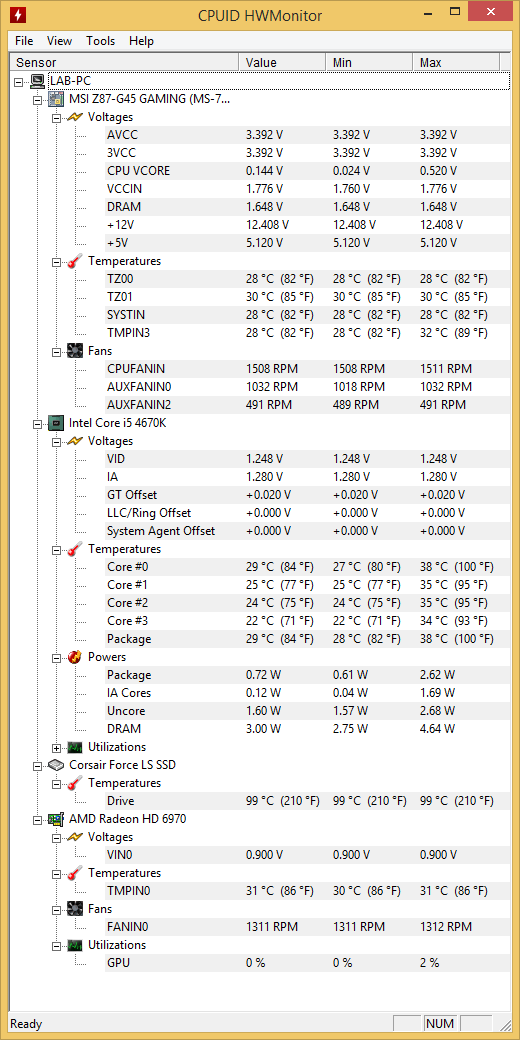520x1040 pixels.
Task: Open the Help menu
Action: [141, 40]
